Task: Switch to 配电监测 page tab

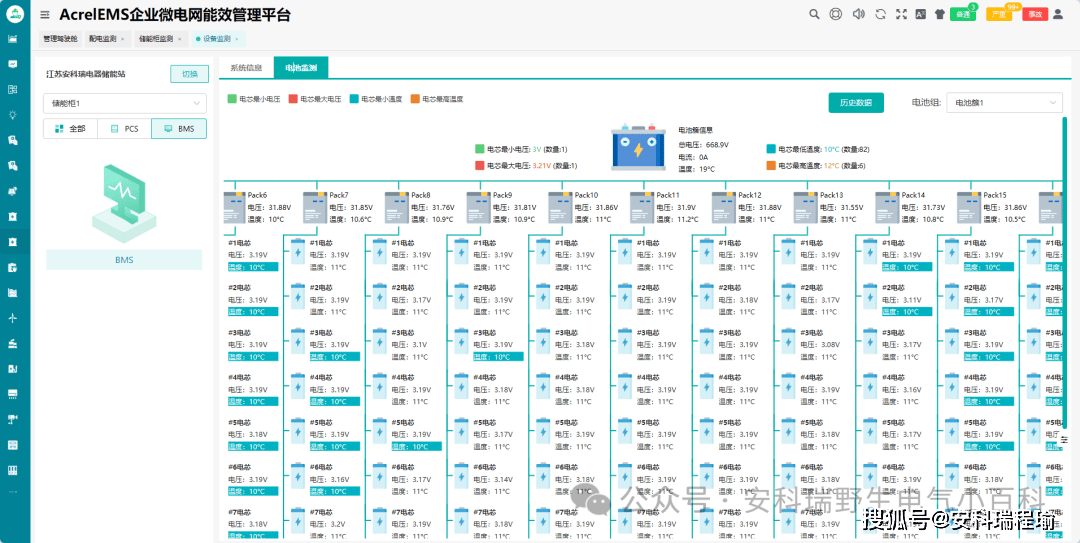Action: pyautogui.click(x=103, y=39)
